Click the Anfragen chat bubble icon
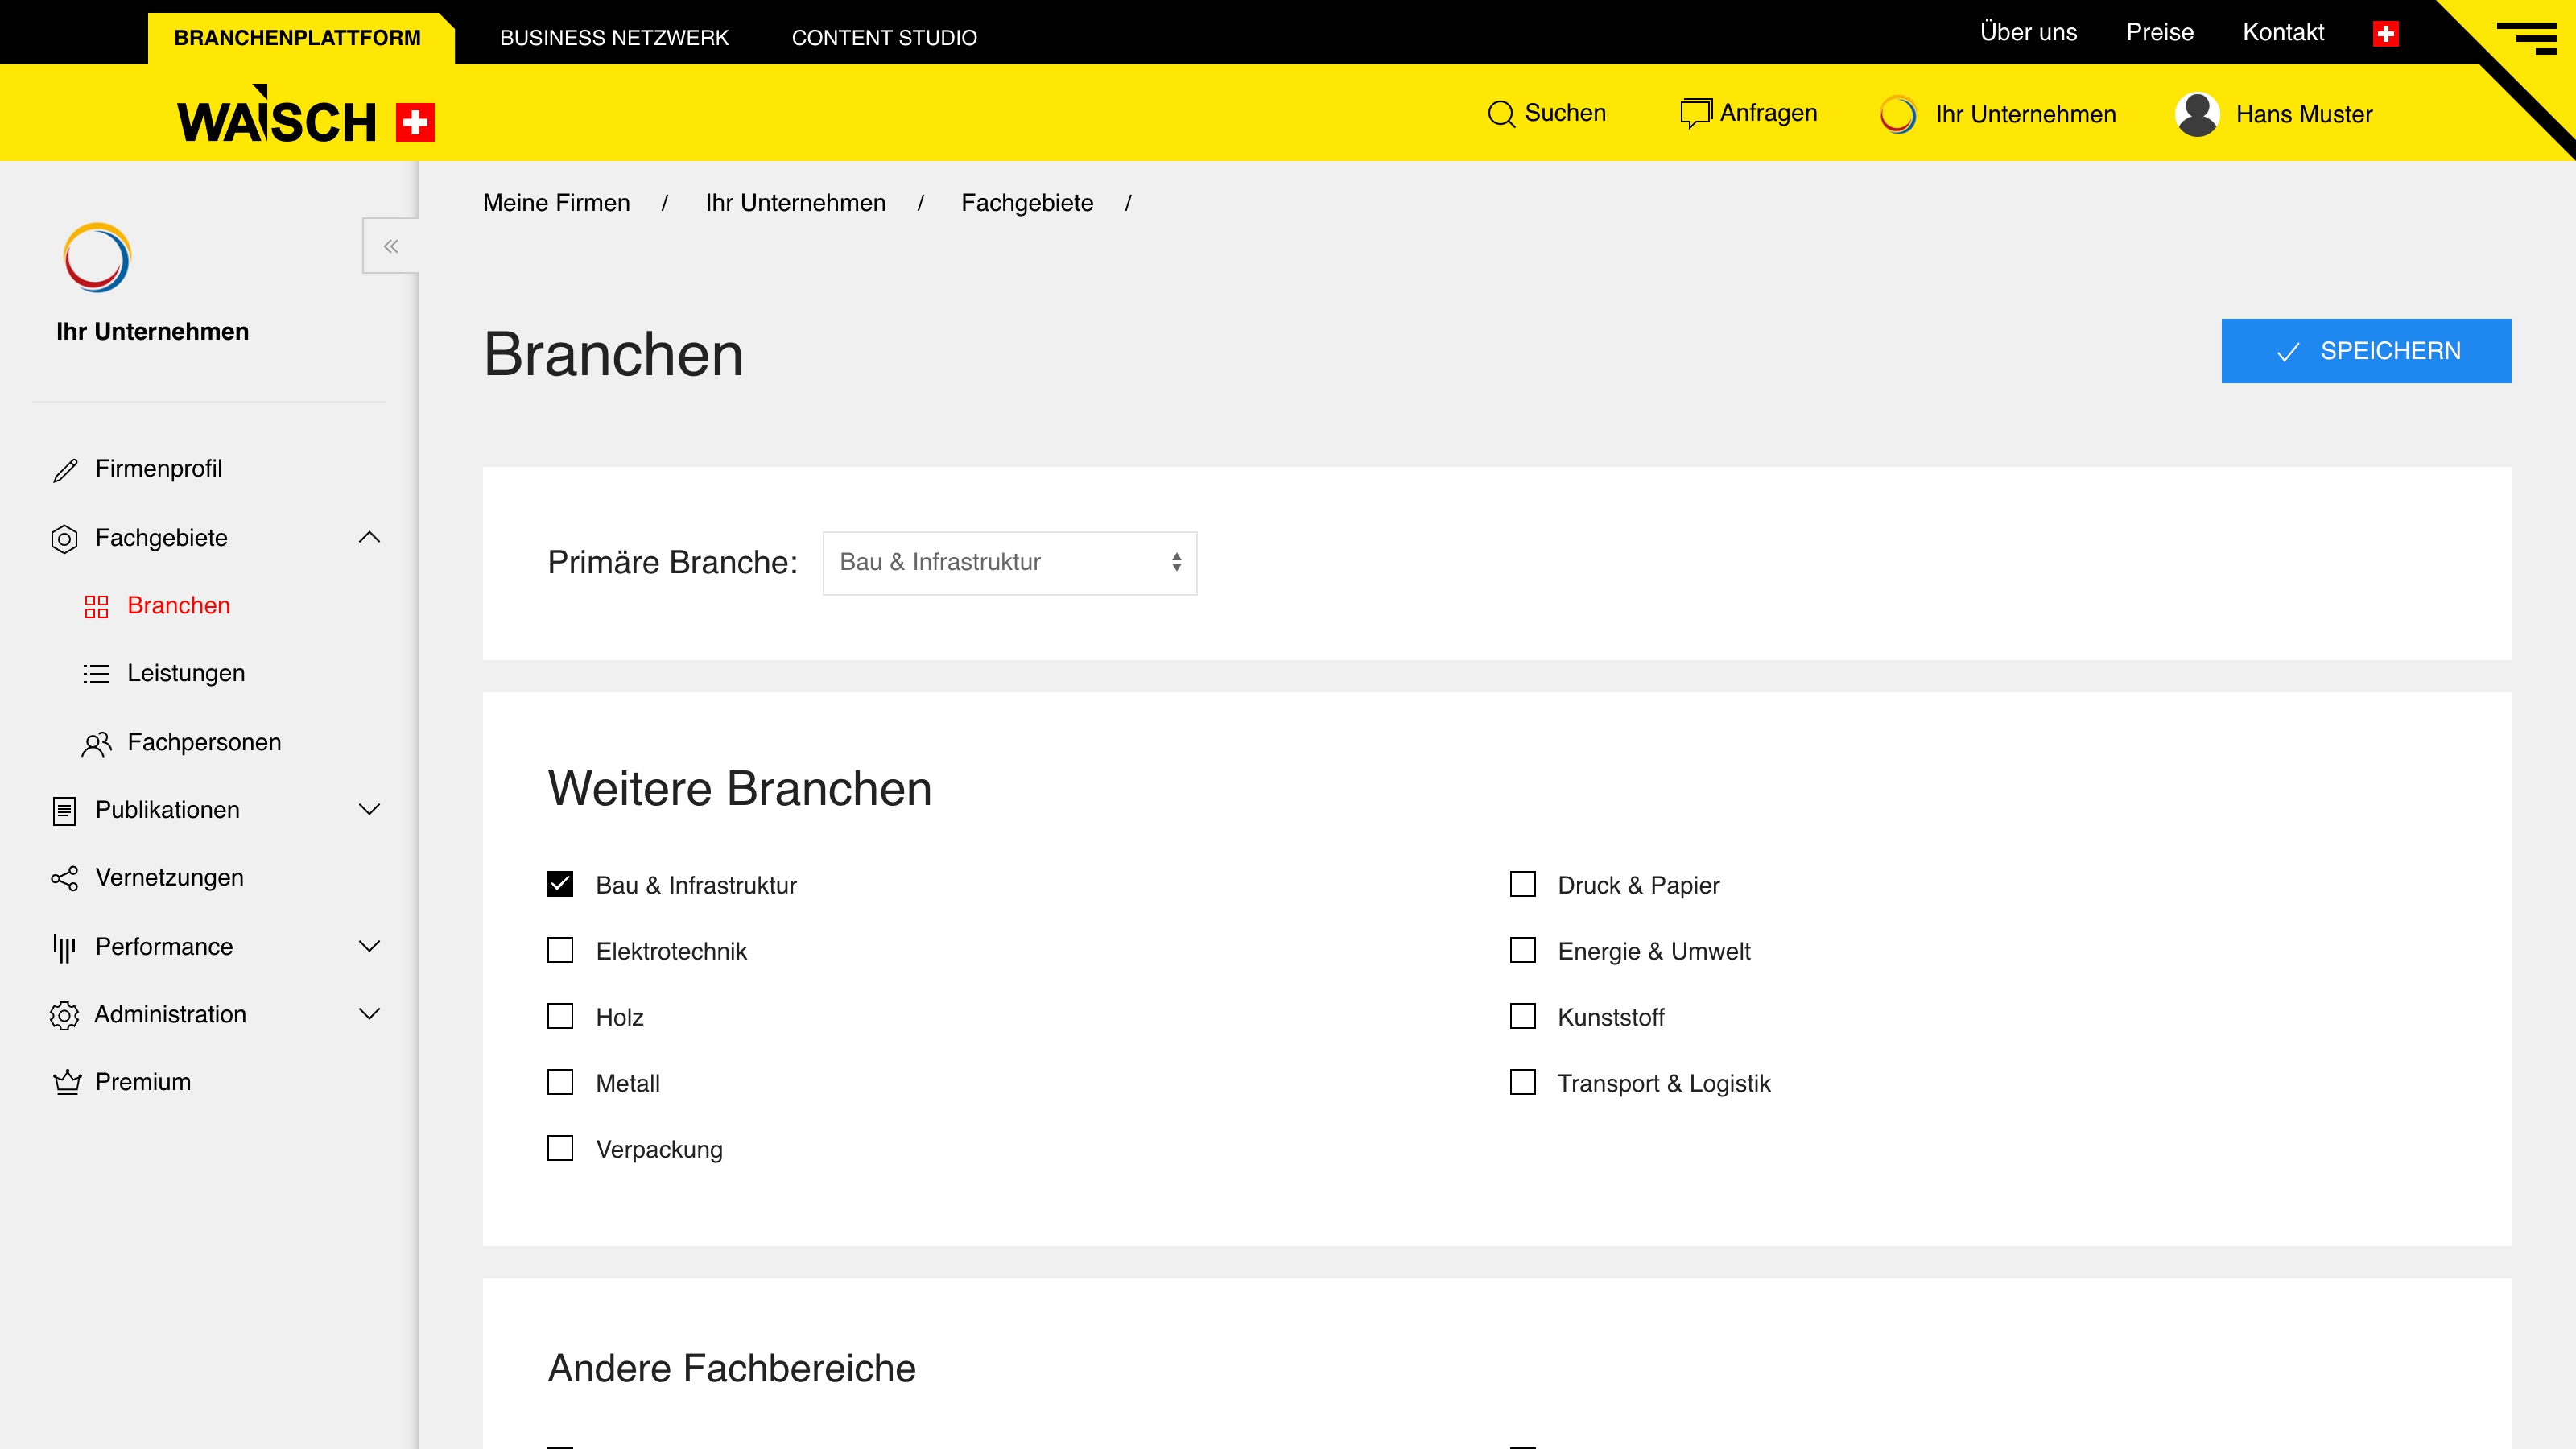Screen dimensions: 2576x1449 (x=1696, y=113)
